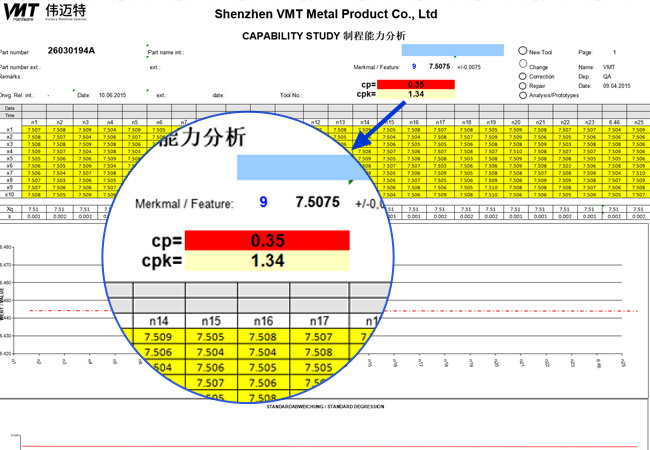
Task: Click the s row label
Action: 10,216
